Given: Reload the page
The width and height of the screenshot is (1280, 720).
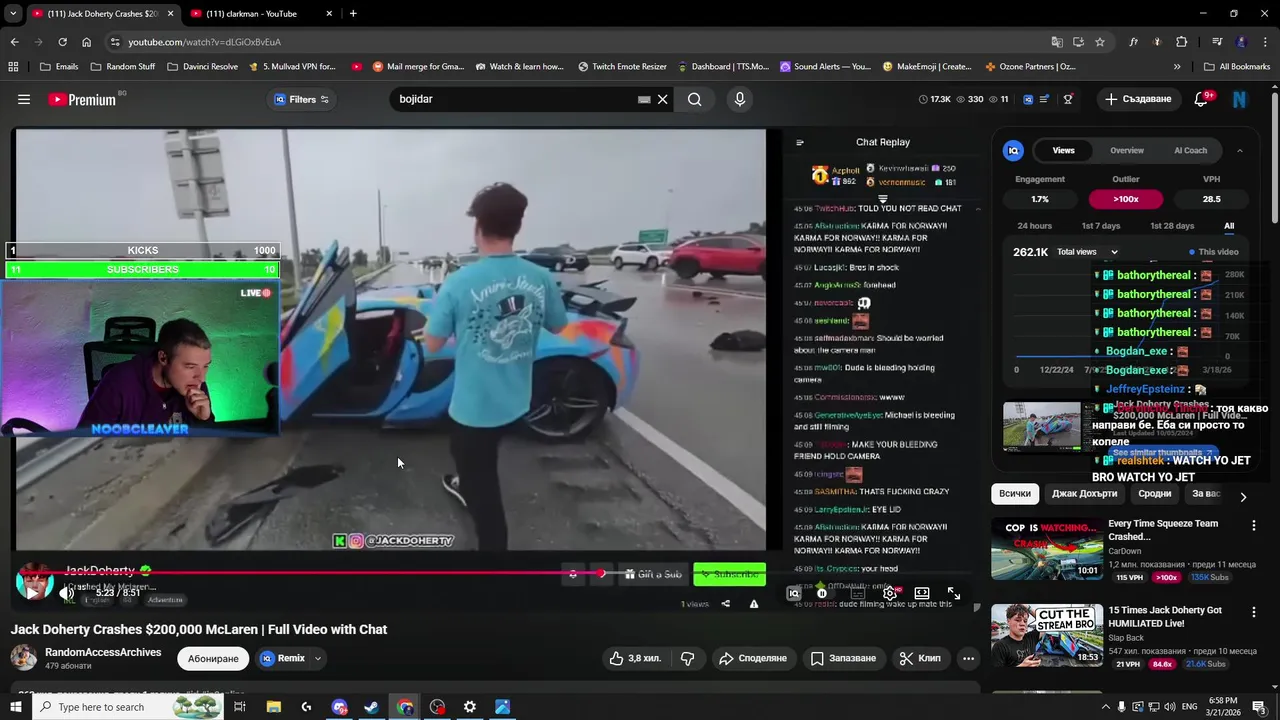Looking at the screenshot, I should [62, 42].
